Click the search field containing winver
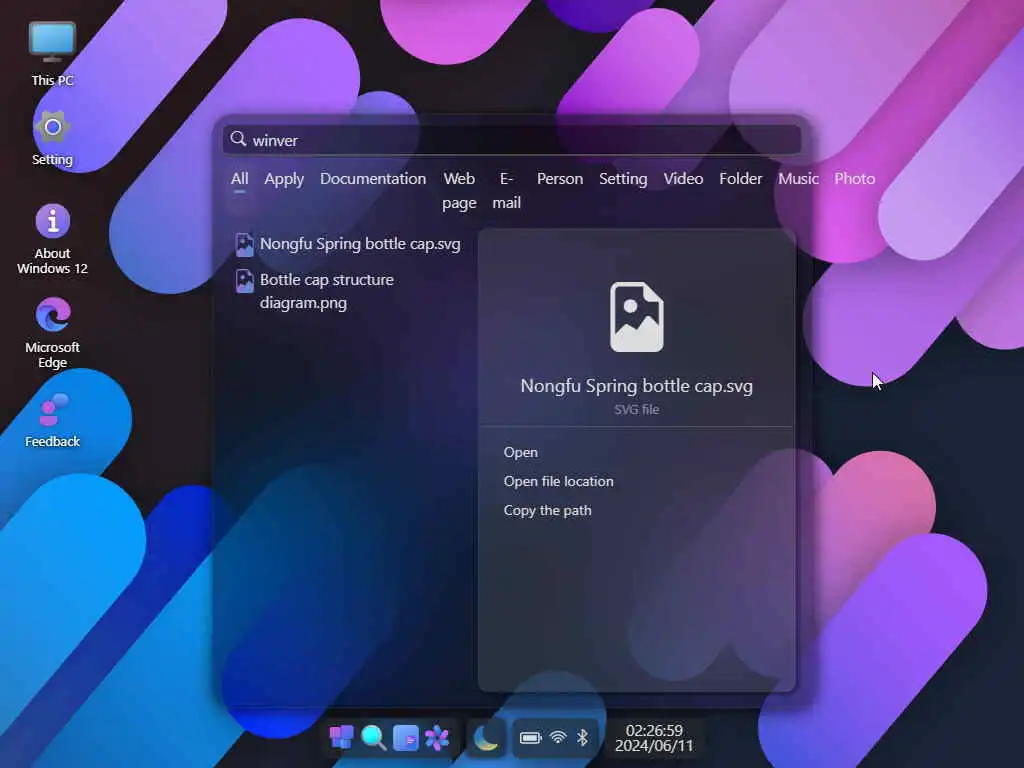The height and width of the screenshot is (768, 1024). click(x=512, y=140)
